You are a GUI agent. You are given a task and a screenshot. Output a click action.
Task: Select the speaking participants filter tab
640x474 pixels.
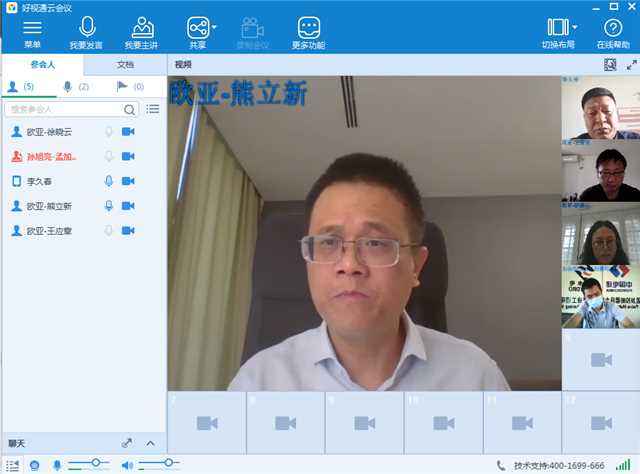(x=75, y=87)
